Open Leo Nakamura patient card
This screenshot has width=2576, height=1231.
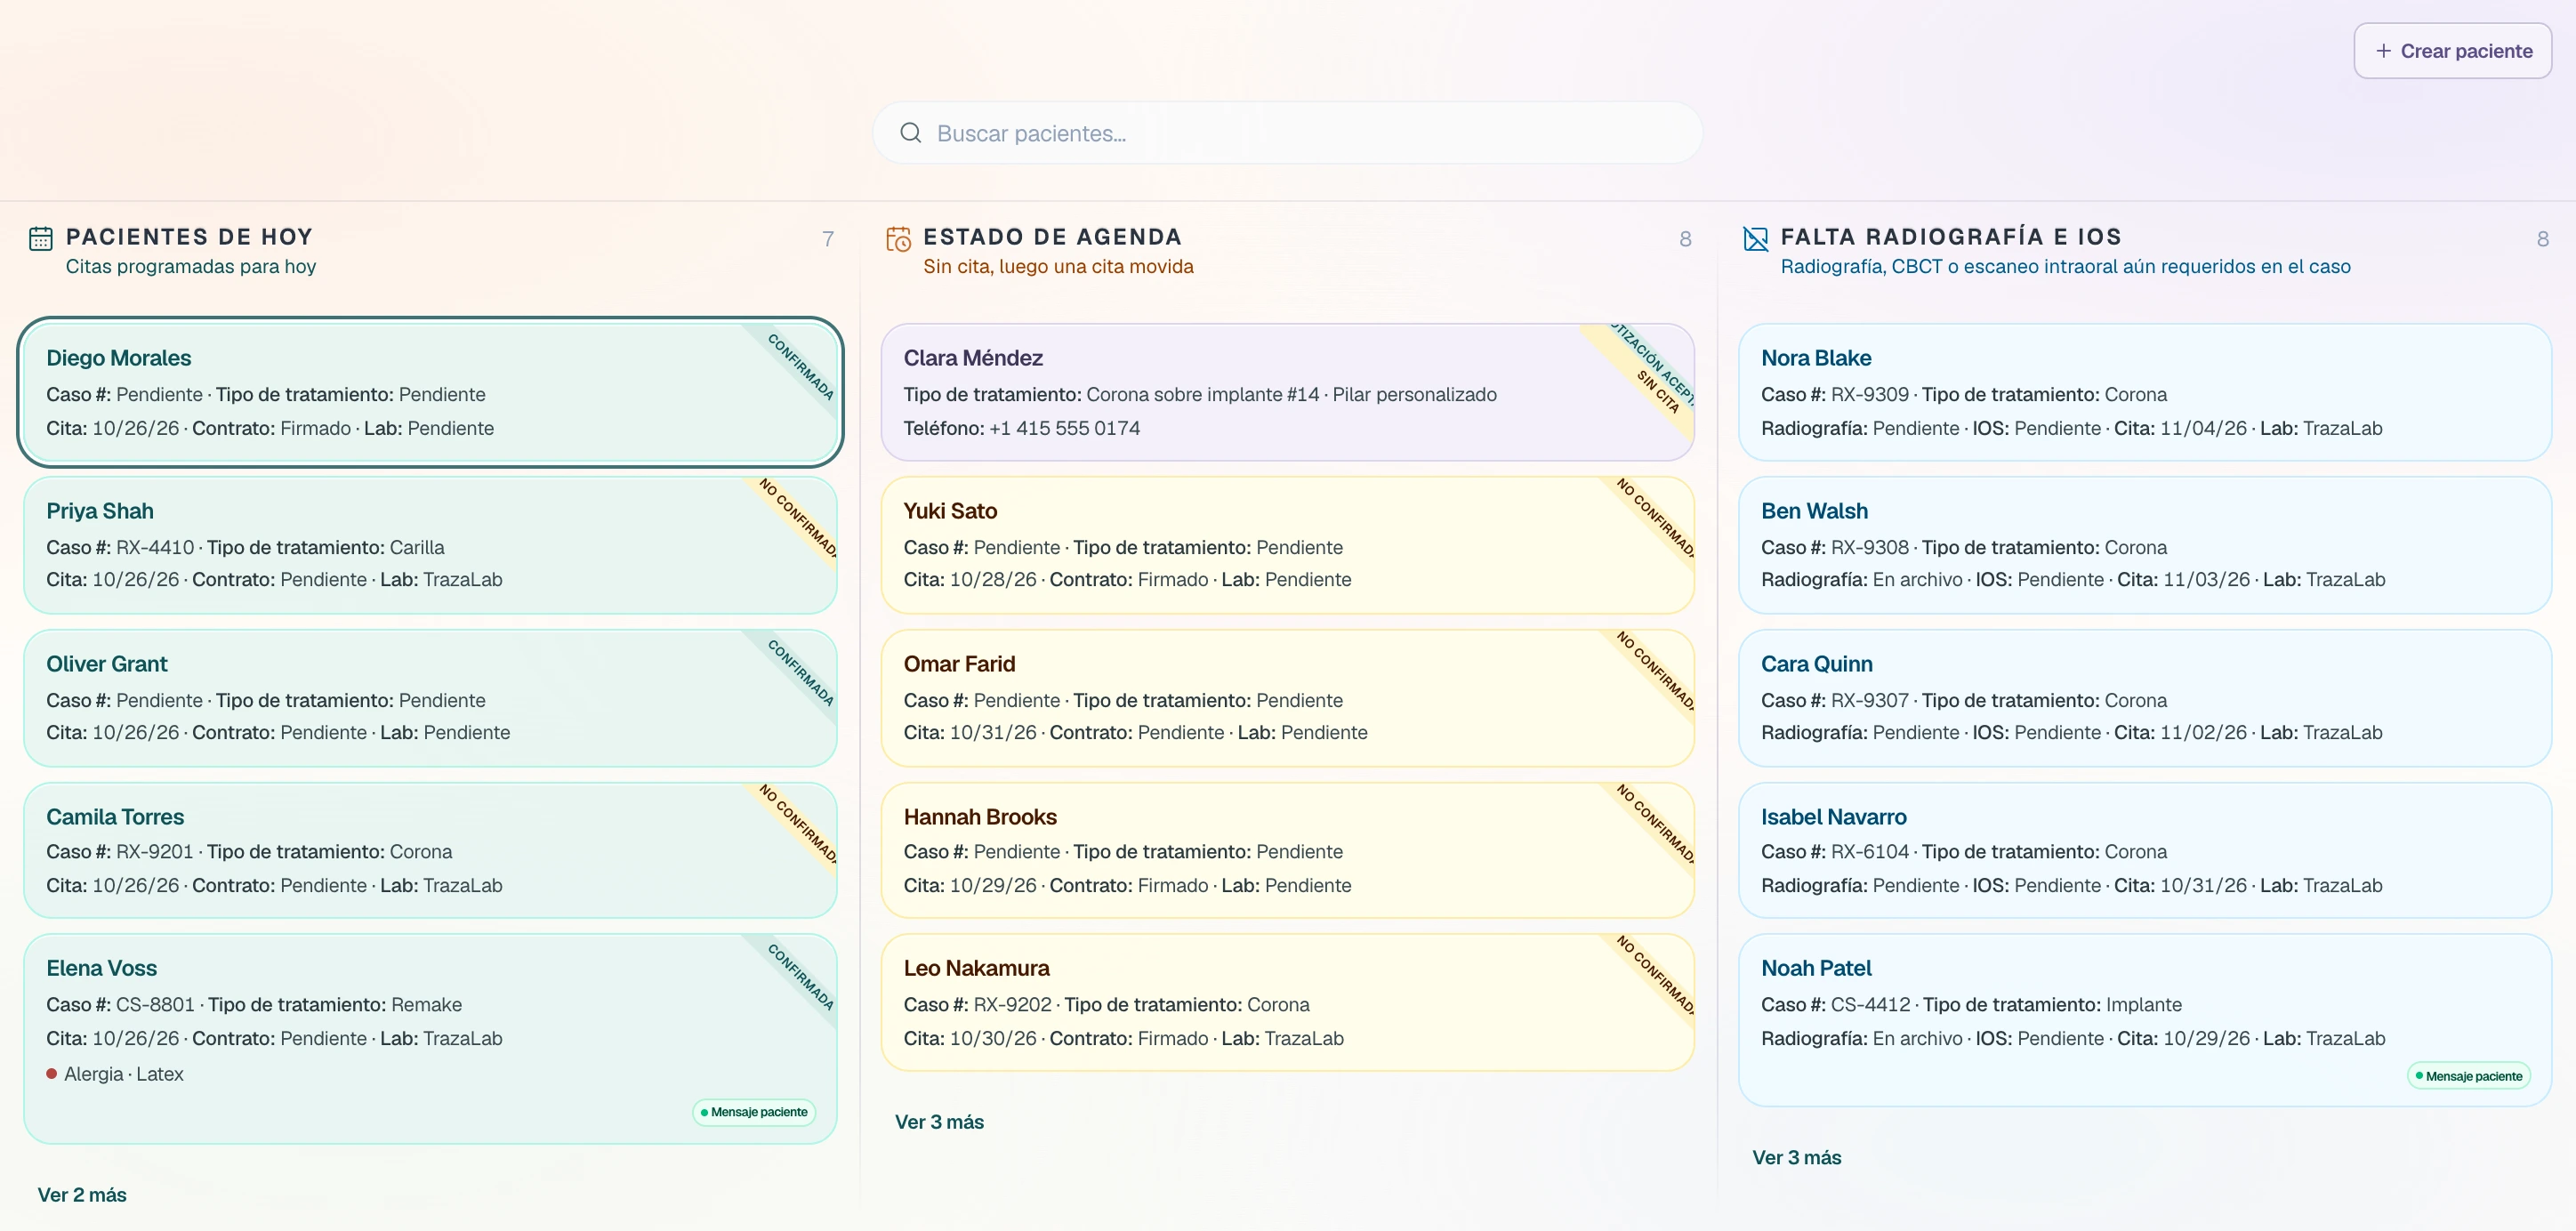(1287, 1002)
